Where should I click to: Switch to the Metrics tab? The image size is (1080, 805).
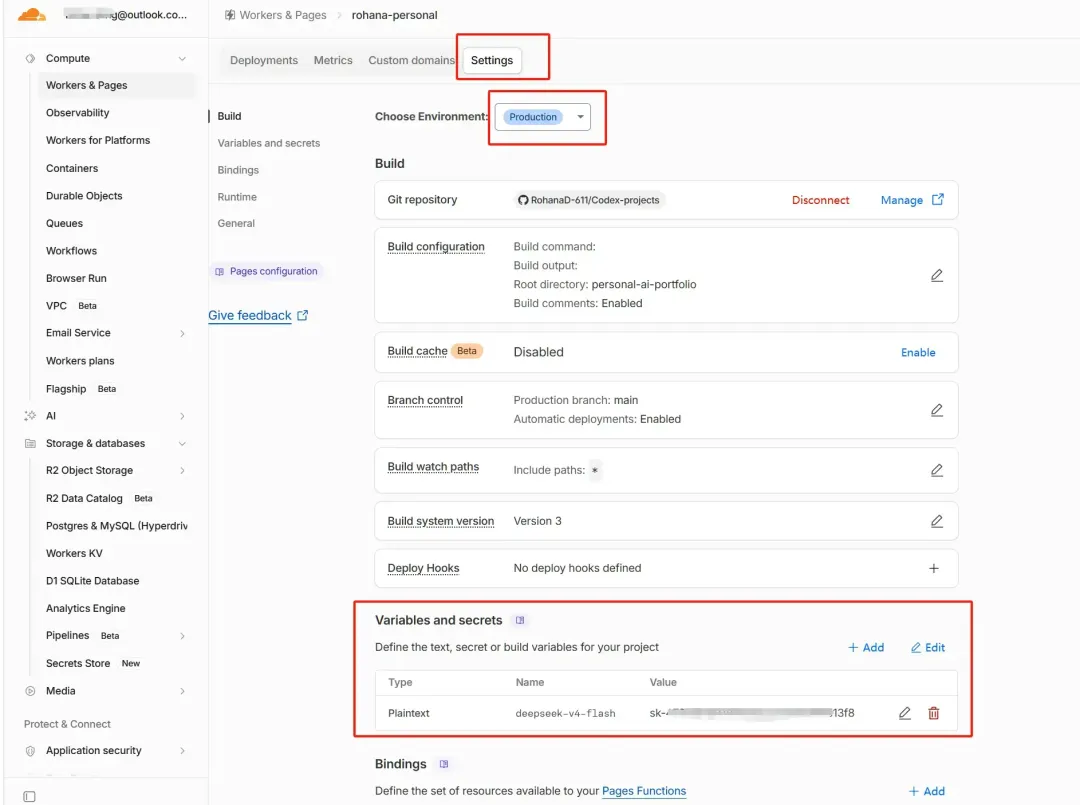[x=333, y=60]
